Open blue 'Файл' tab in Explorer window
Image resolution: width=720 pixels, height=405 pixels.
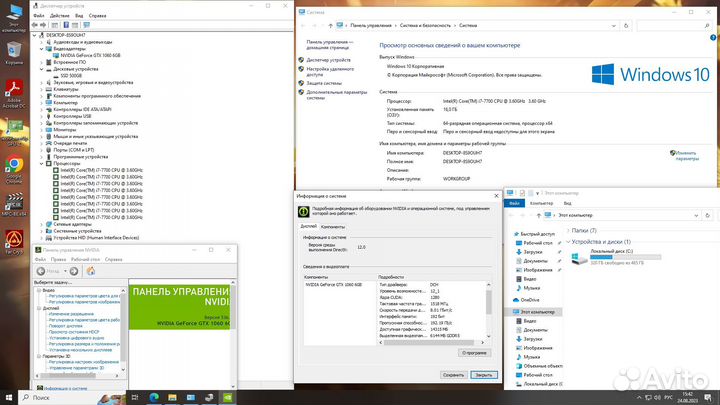(x=514, y=203)
